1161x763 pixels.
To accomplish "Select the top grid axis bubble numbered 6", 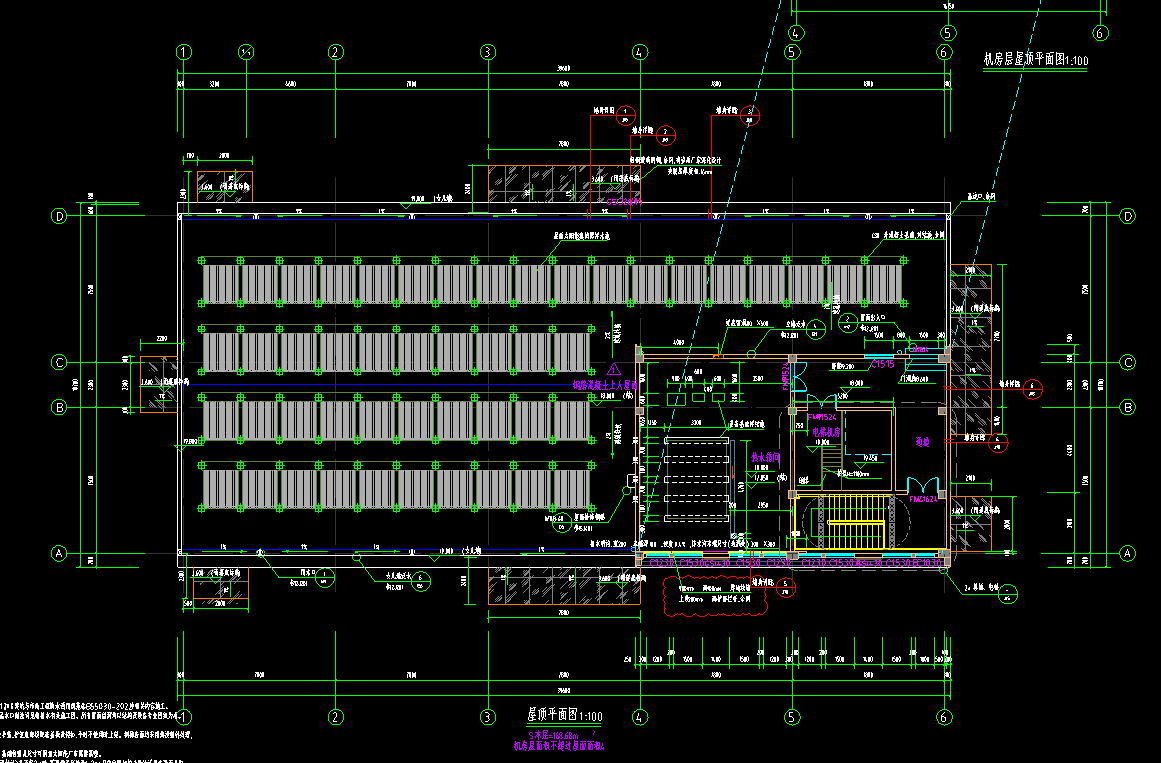I will (x=944, y=52).
